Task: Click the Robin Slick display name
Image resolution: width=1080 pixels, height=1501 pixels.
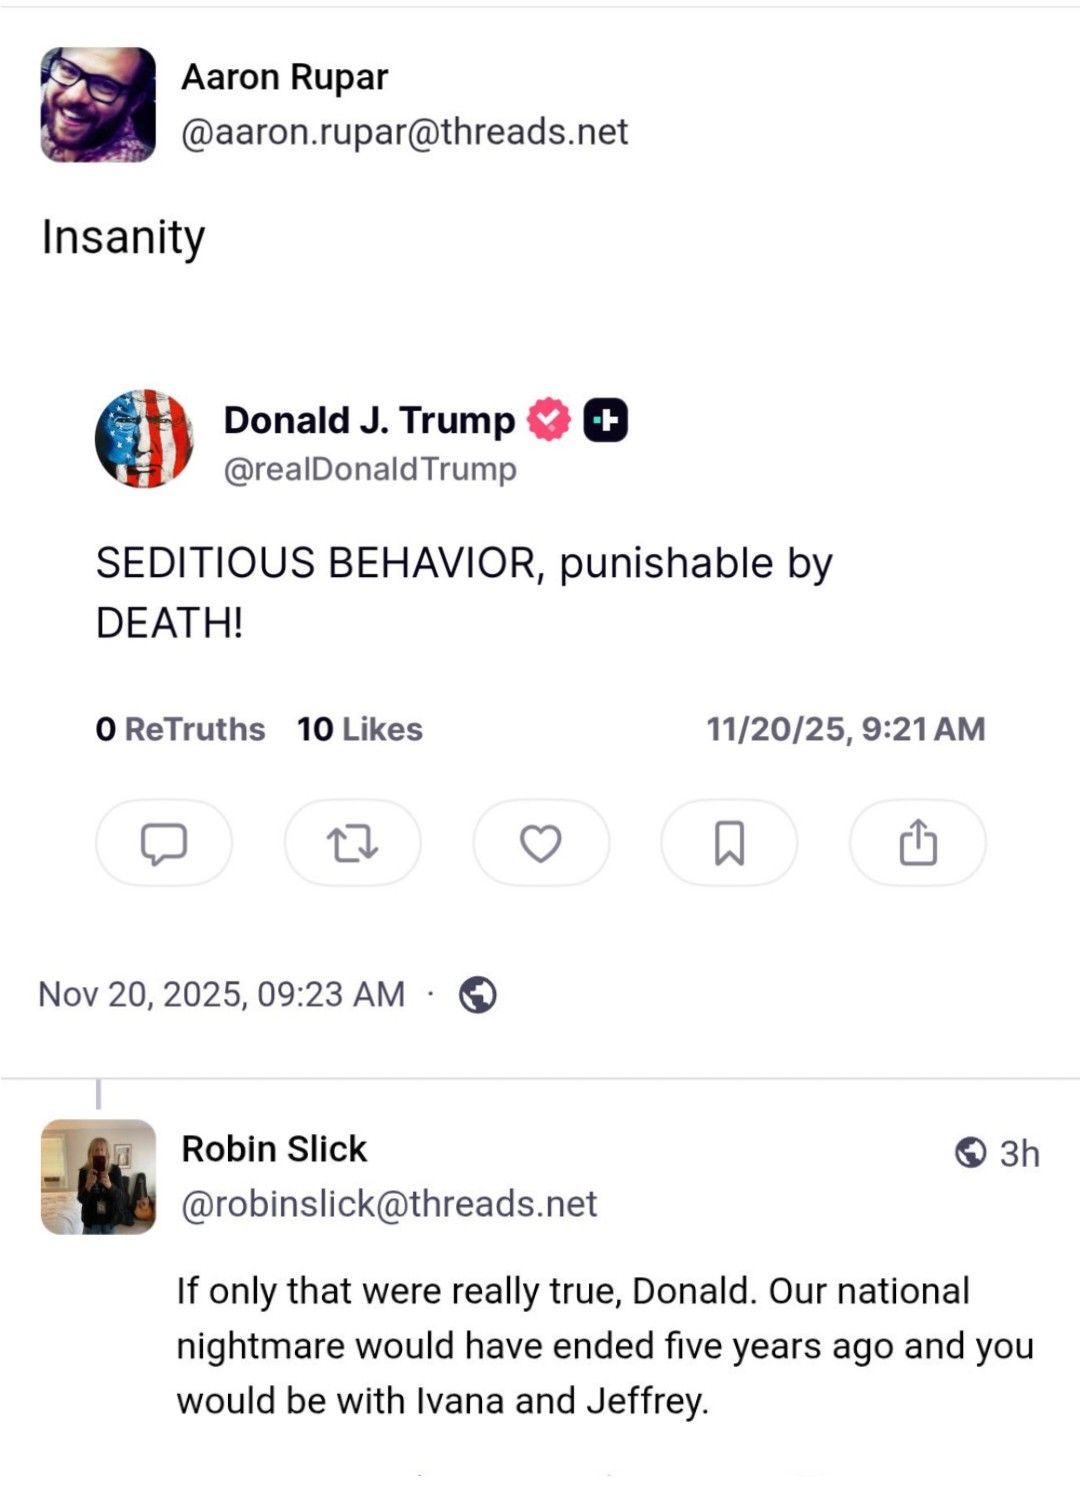Action: coord(274,1149)
